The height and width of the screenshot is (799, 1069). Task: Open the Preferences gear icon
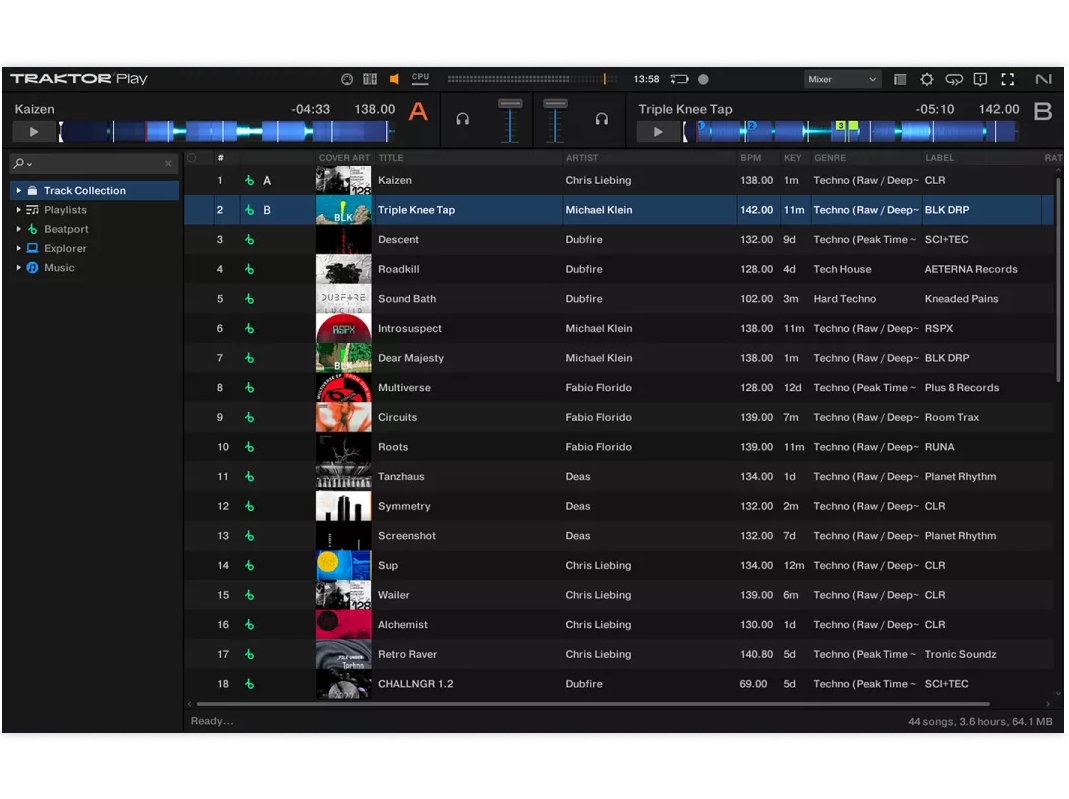(926, 79)
